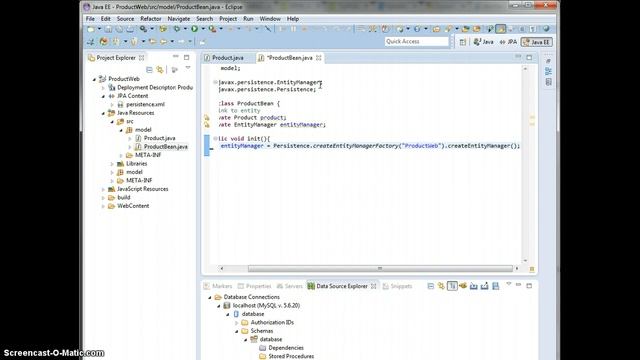Open the Snippets tab
The image size is (640, 360).
click(397, 286)
